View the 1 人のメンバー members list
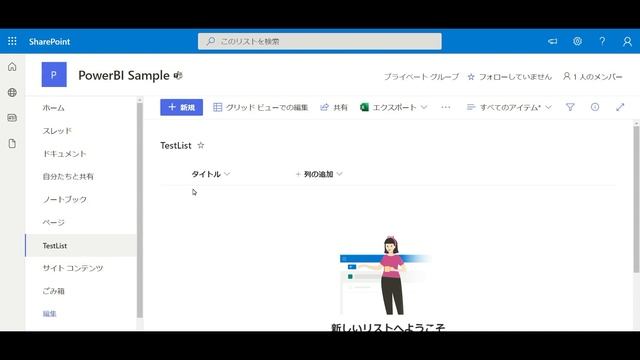This screenshot has height=360, width=640. click(593, 77)
